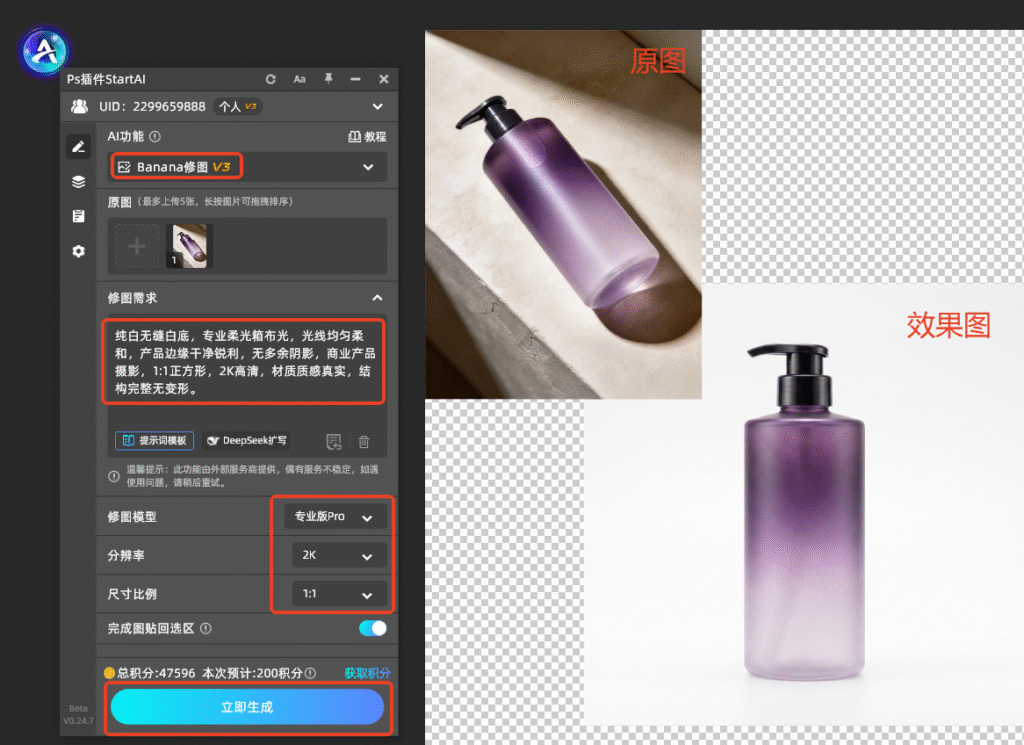Click the refresh icon in plugin title bar
The width and height of the screenshot is (1024, 745).
coord(270,79)
